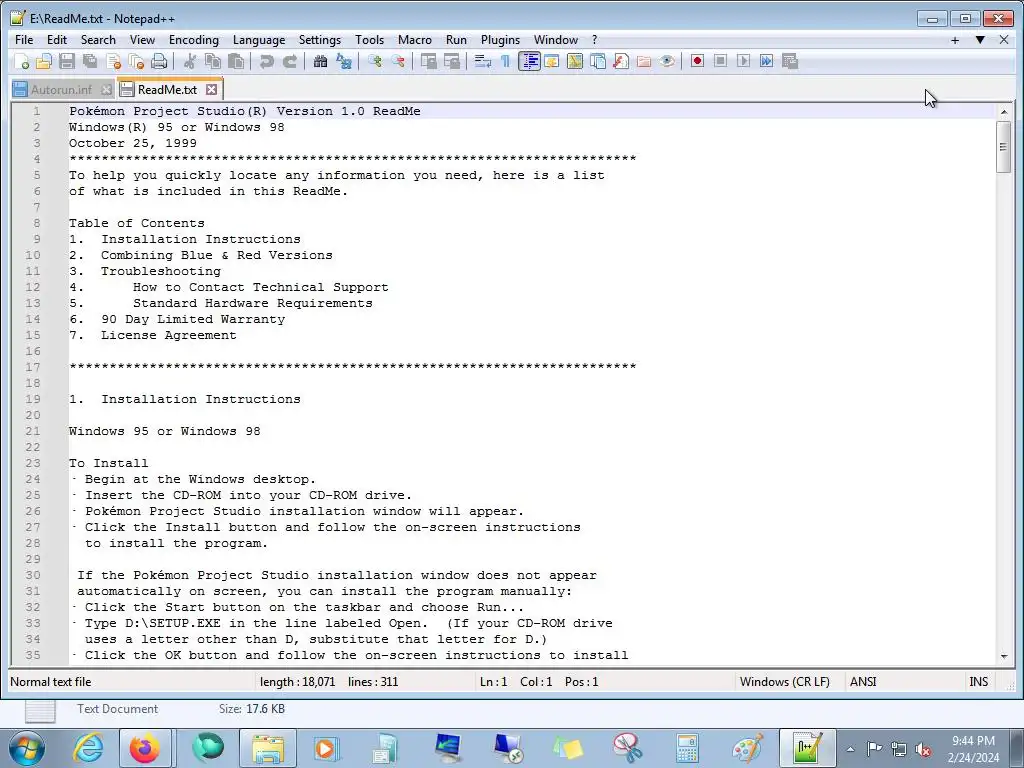Image resolution: width=1024 pixels, height=768 pixels.
Task: Copy selection using the toolbar copy icon
Action: point(213,61)
